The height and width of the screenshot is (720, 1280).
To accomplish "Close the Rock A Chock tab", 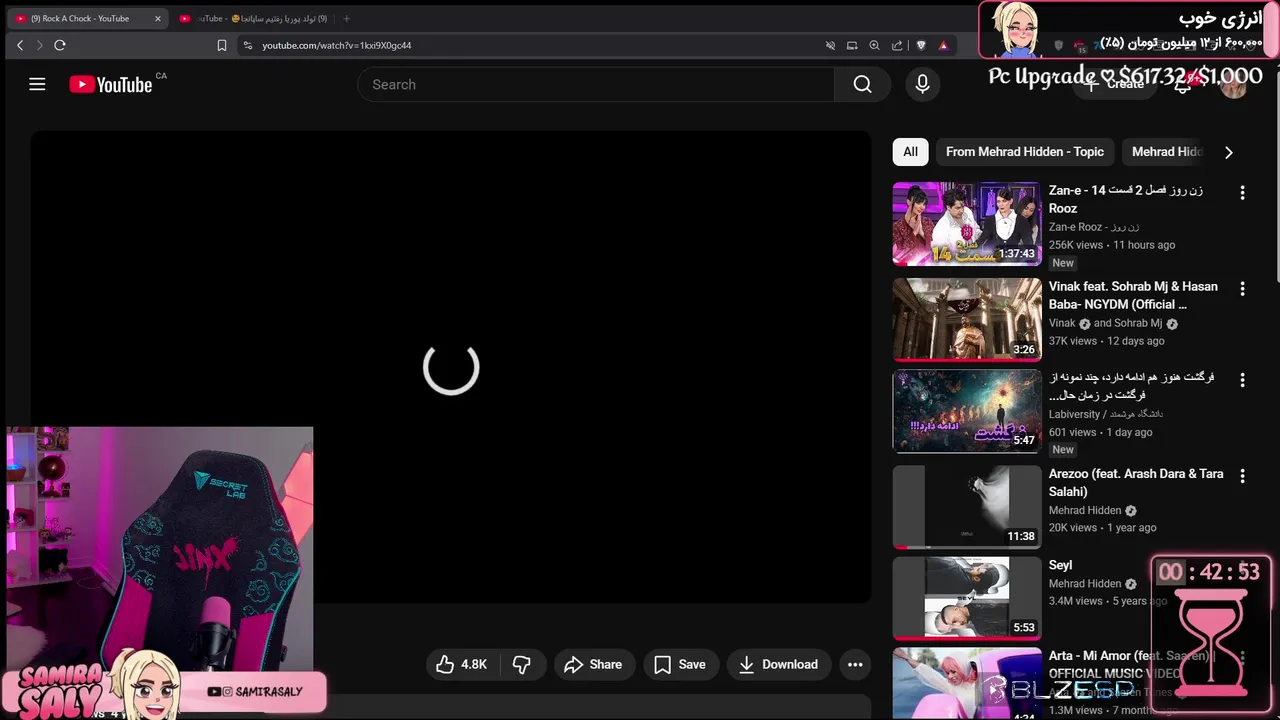I will [x=157, y=18].
